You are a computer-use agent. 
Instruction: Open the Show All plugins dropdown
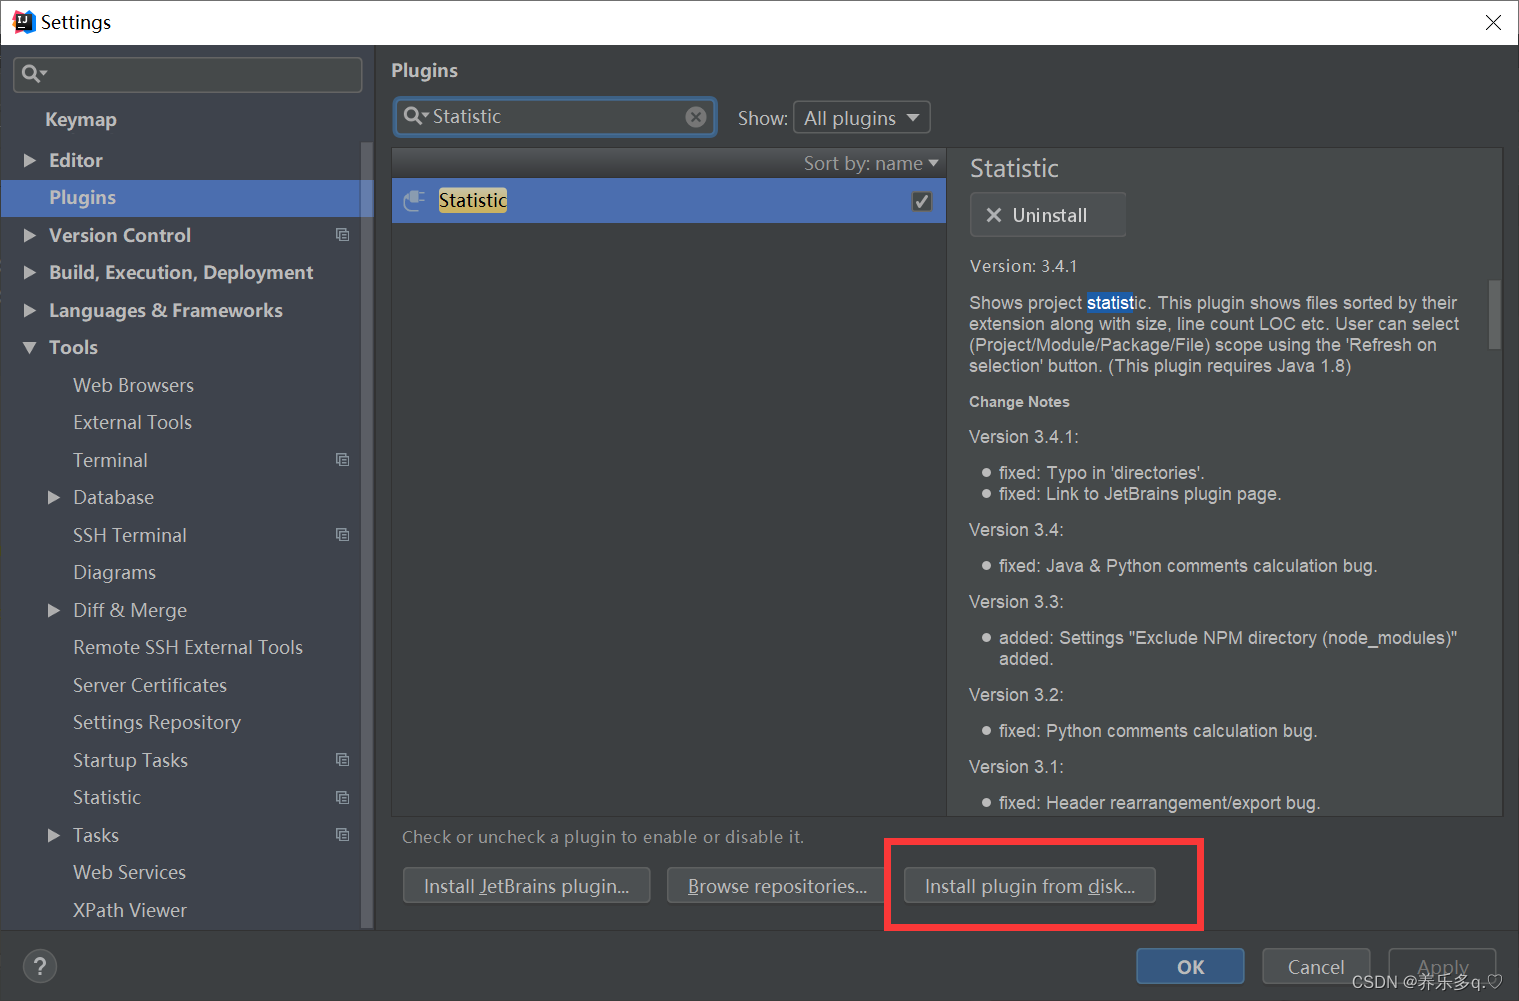[x=861, y=118]
